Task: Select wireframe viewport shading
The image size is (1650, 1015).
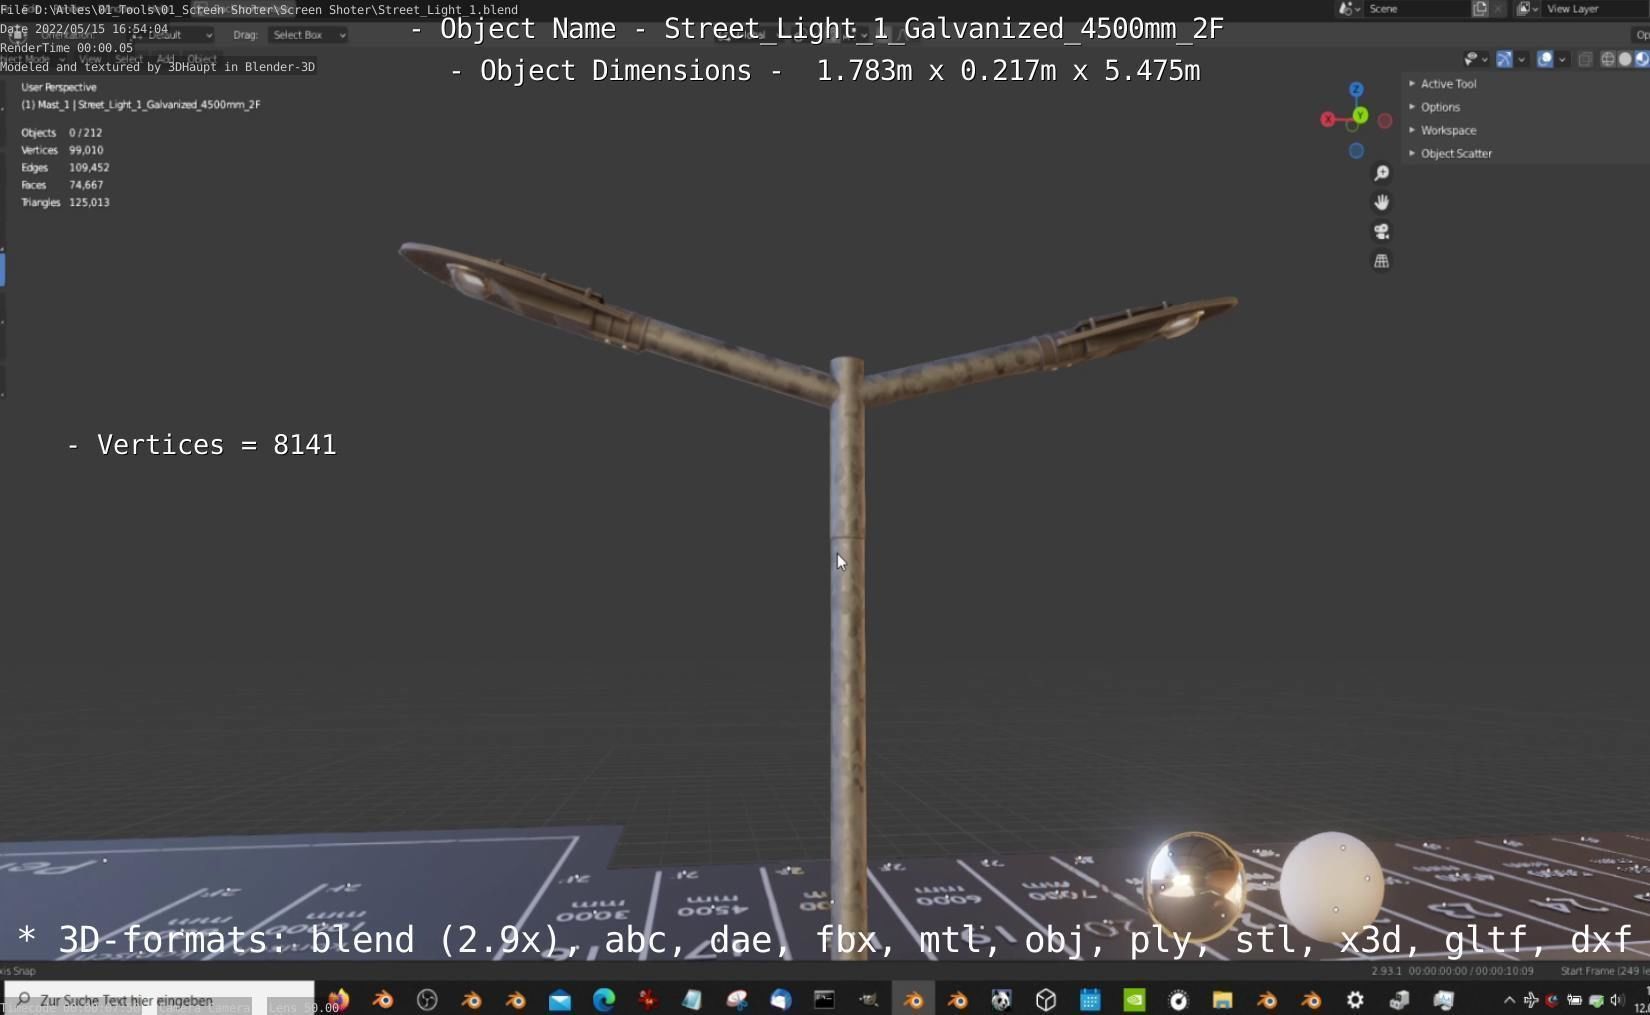Action: click(x=1608, y=59)
